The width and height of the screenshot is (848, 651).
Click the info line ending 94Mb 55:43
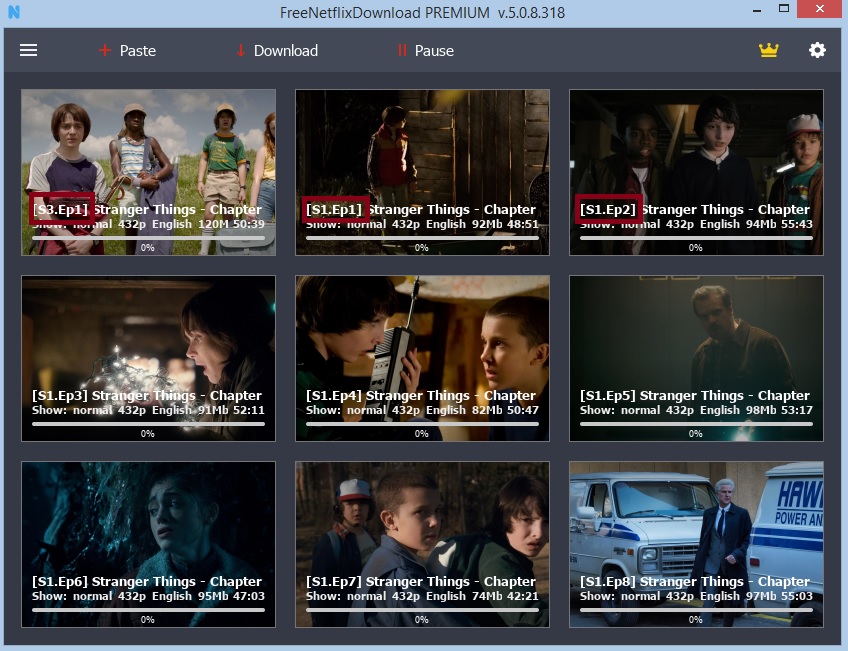697,224
